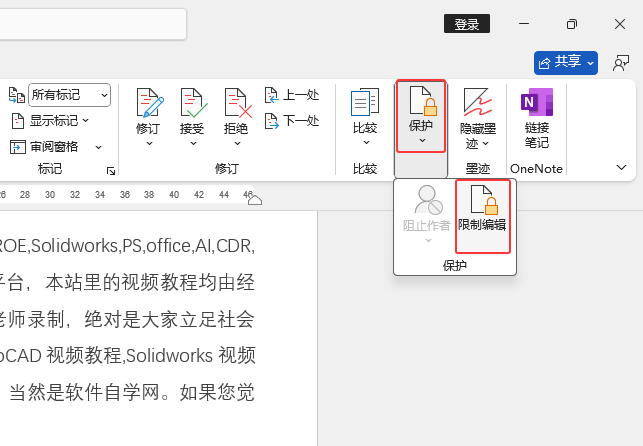The width and height of the screenshot is (643, 446).
Task: Click the 登录 sign-in button
Action: (467, 24)
